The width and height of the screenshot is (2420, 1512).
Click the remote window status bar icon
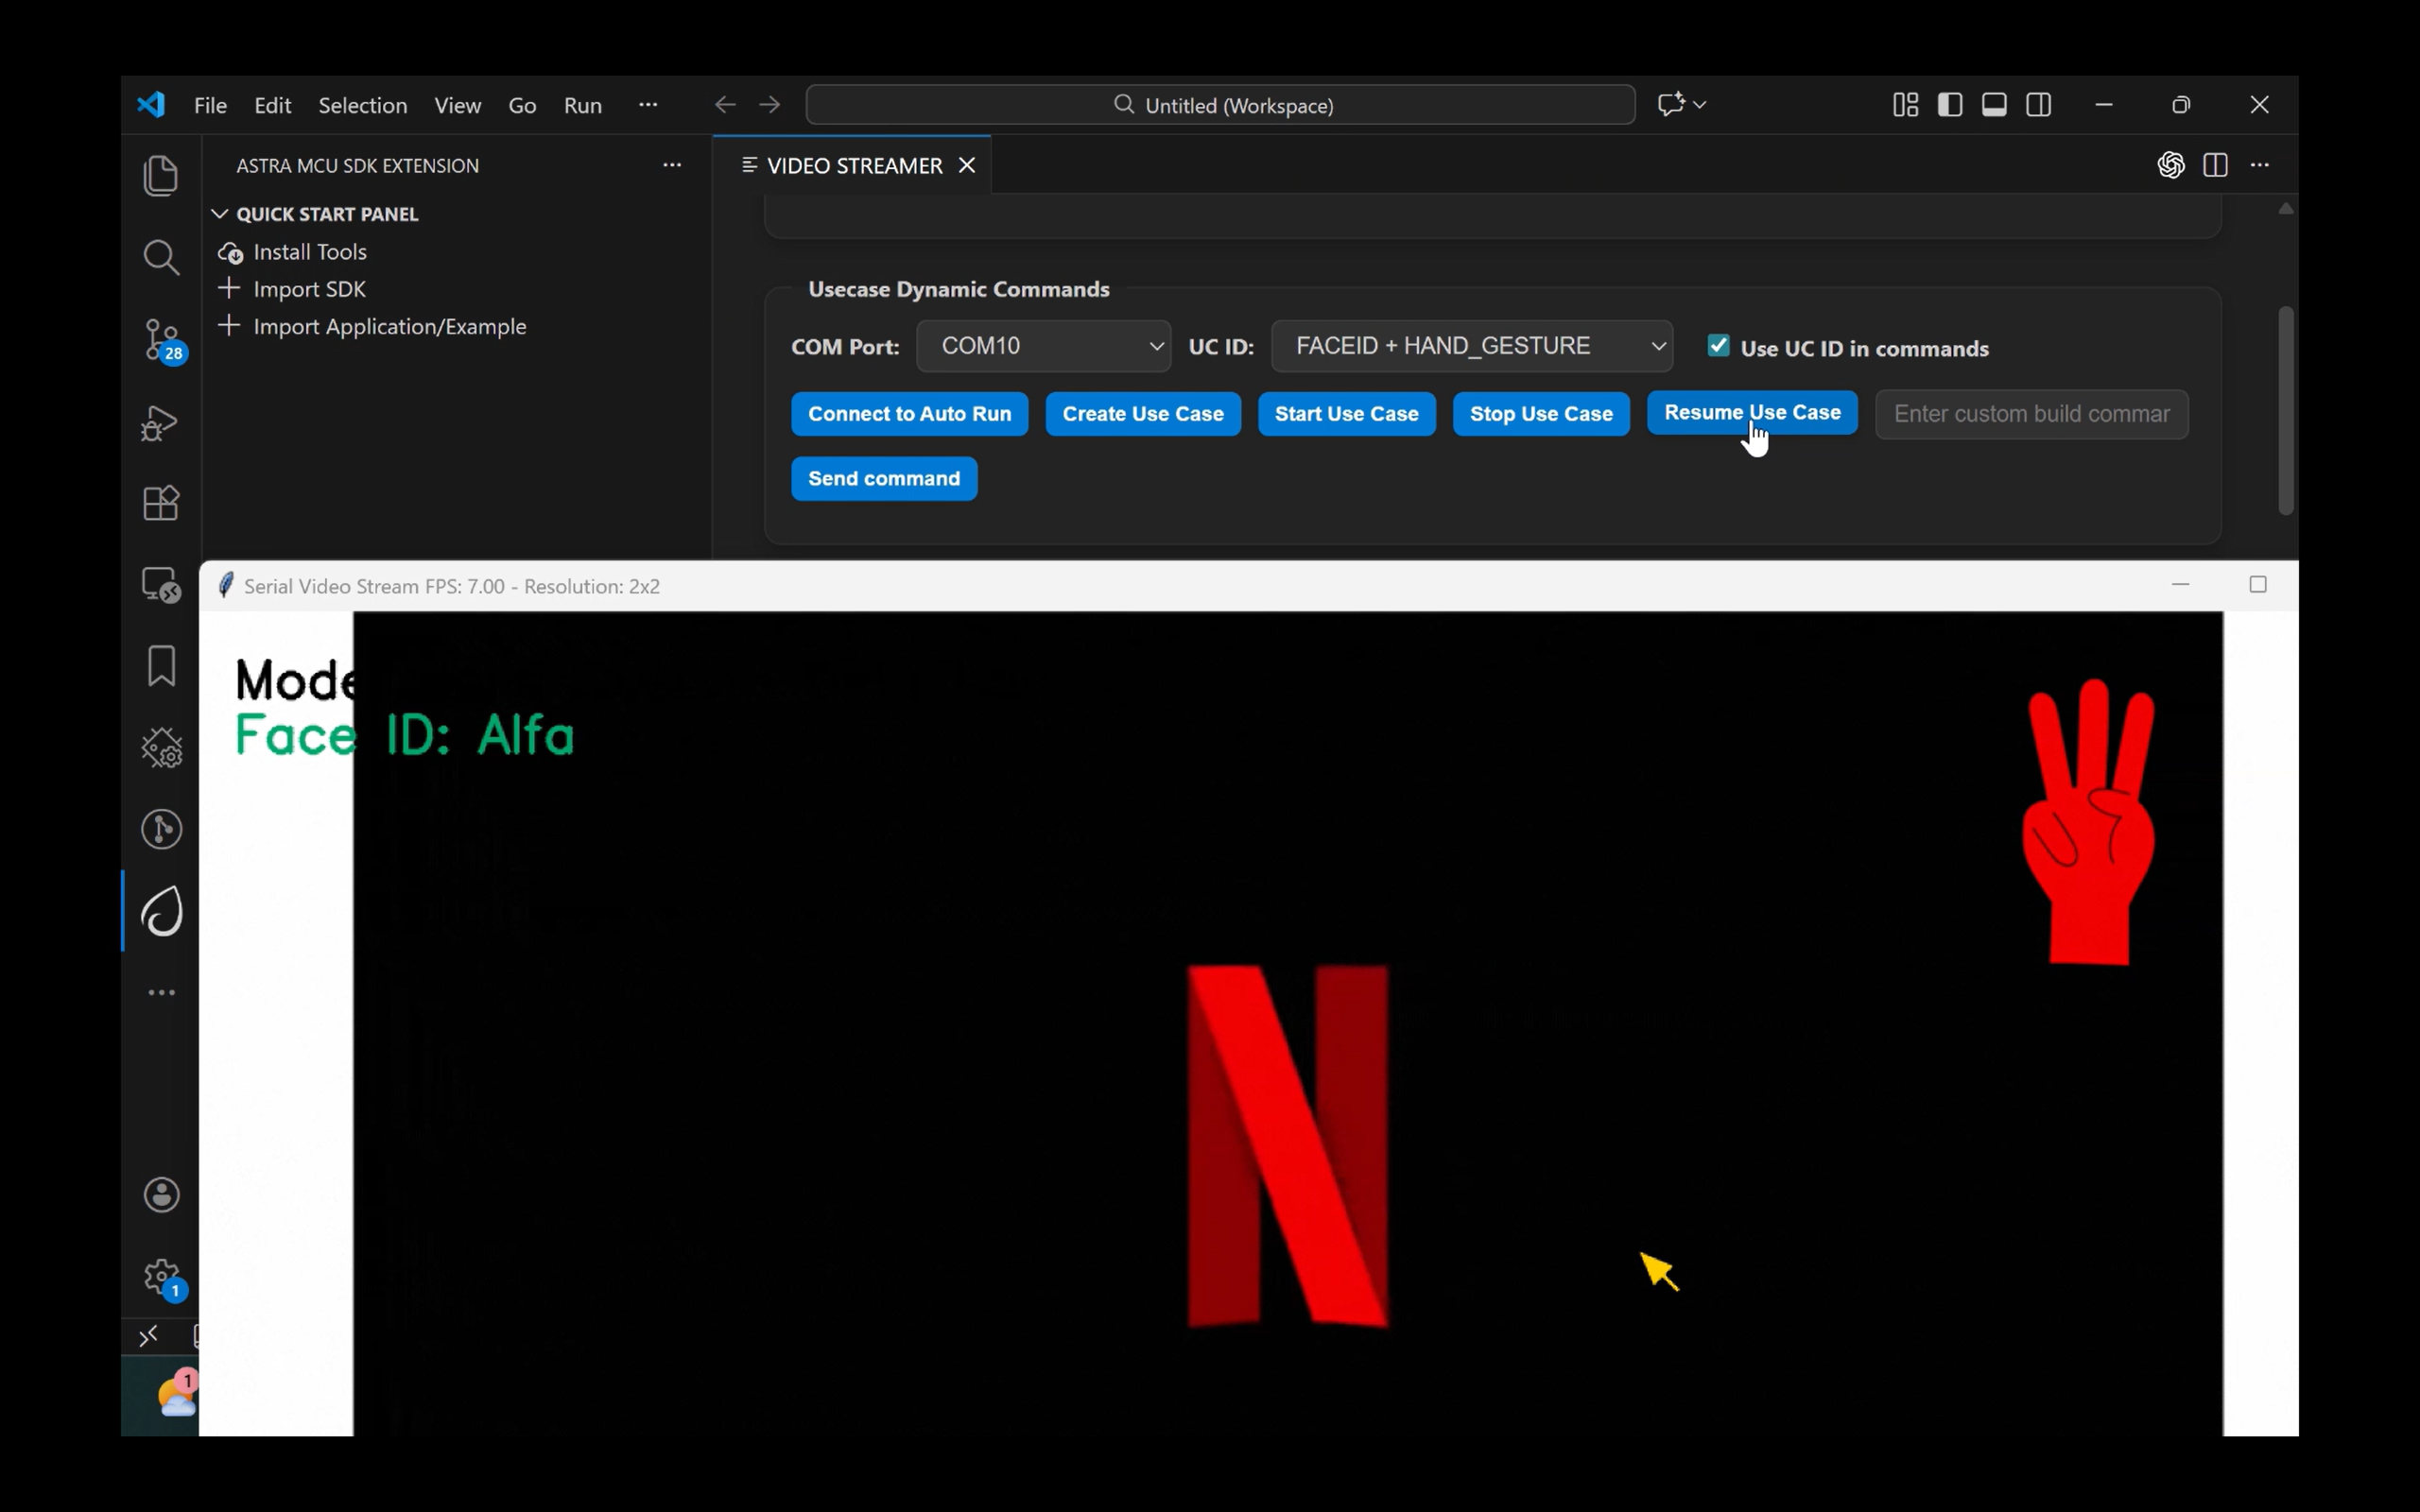(x=148, y=1337)
